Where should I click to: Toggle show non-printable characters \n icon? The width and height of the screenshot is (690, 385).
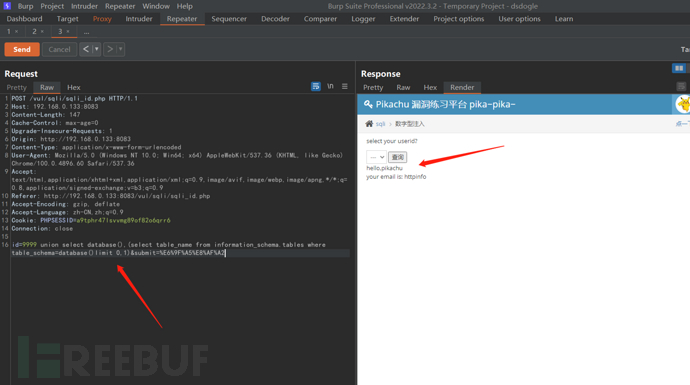point(330,87)
